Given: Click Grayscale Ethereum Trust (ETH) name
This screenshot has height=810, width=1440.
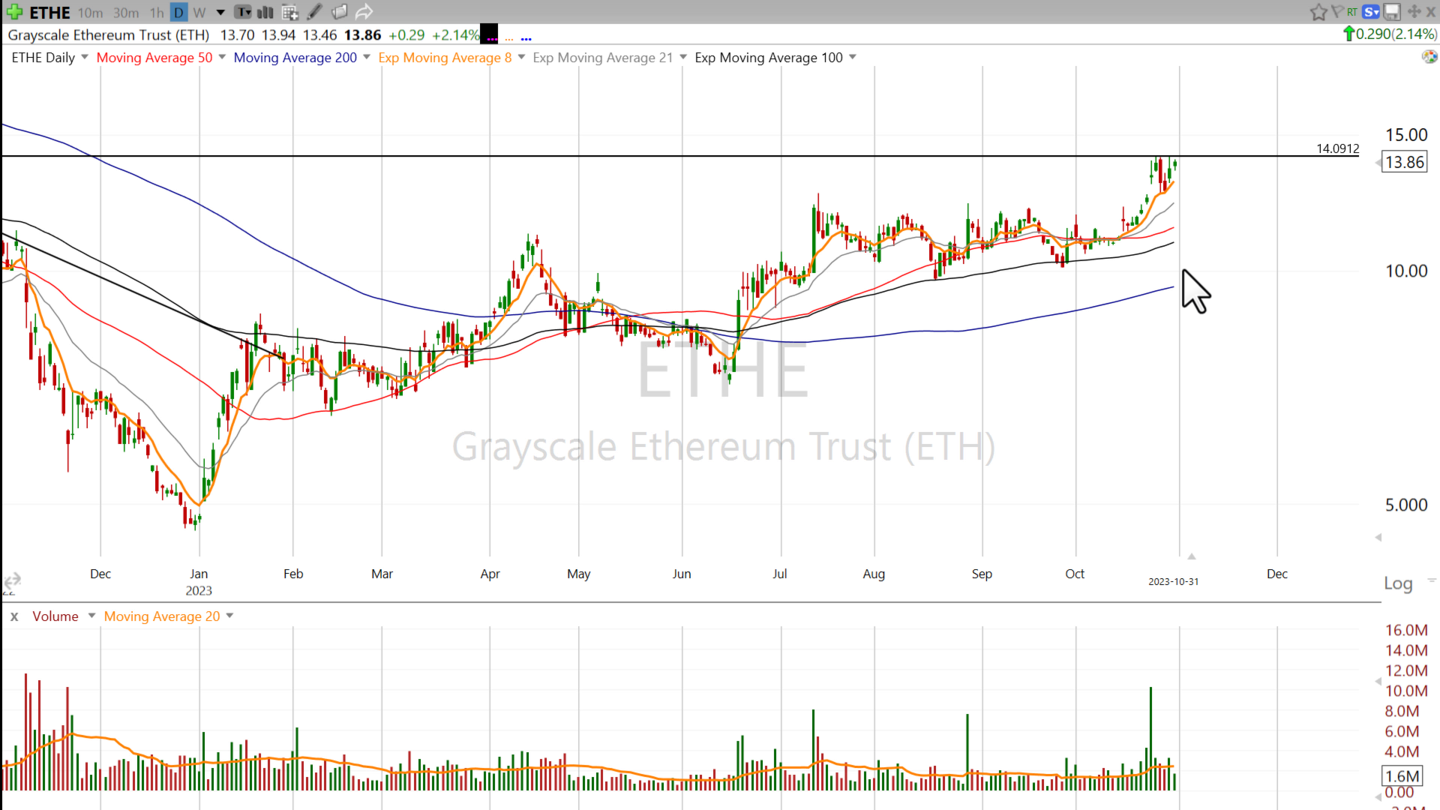Looking at the screenshot, I should [x=108, y=35].
